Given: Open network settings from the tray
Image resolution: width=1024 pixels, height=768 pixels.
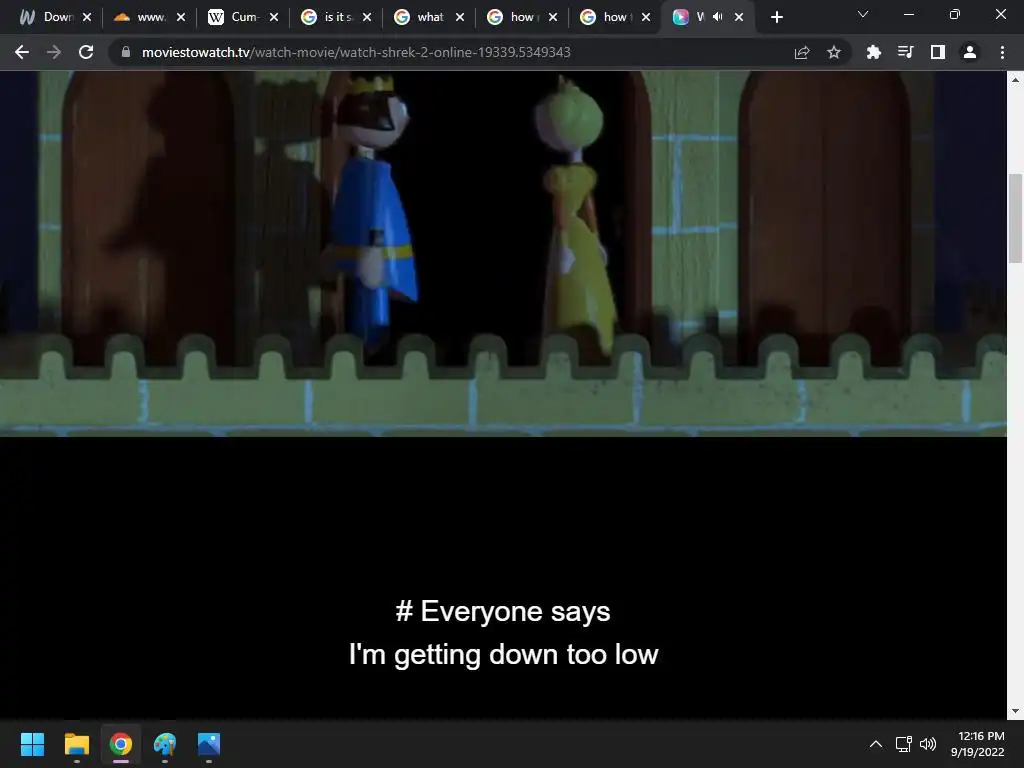Looking at the screenshot, I should click(x=903, y=744).
